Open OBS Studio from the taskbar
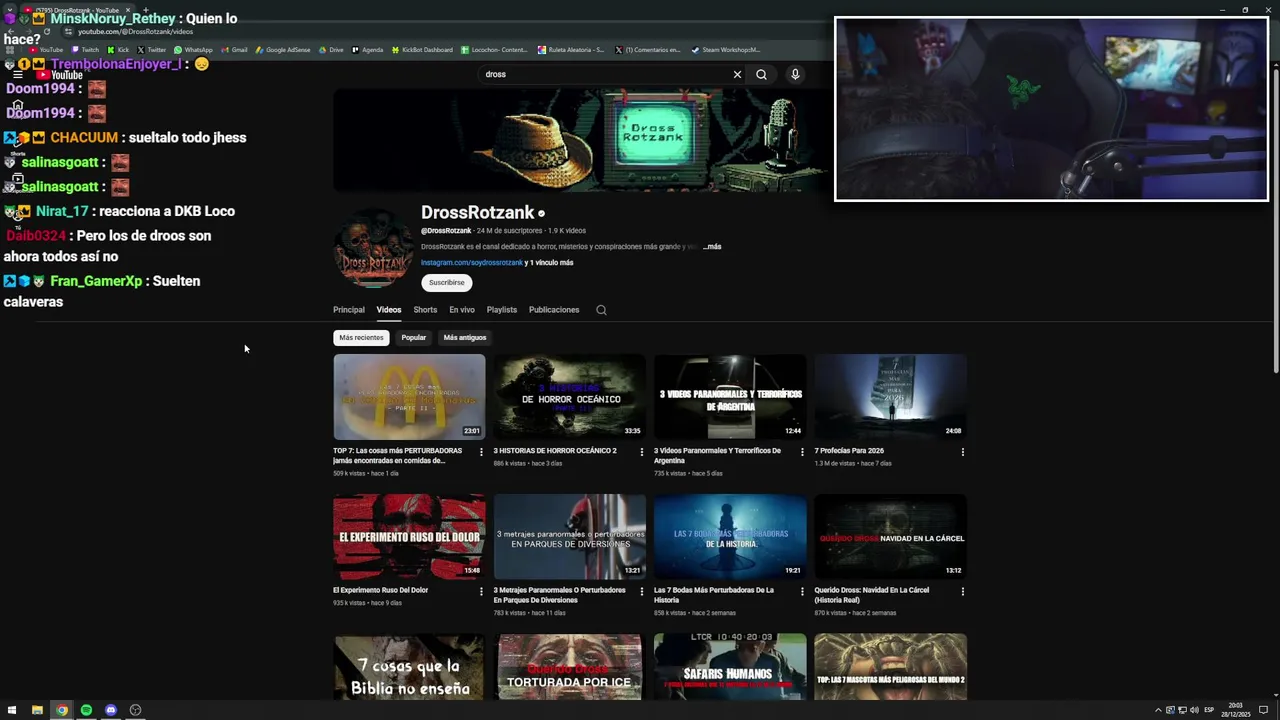This screenshot has height=720, width=1280. coord(135,710)
